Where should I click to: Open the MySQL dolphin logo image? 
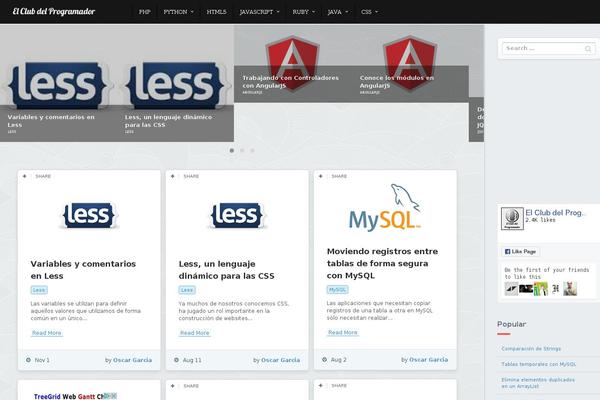(385, 208)
